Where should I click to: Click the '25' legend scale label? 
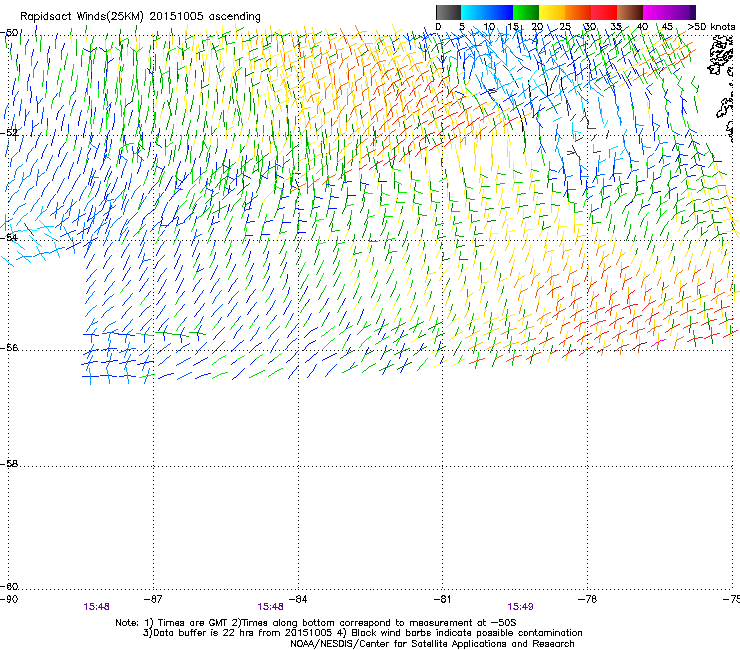tap(565, 26)
